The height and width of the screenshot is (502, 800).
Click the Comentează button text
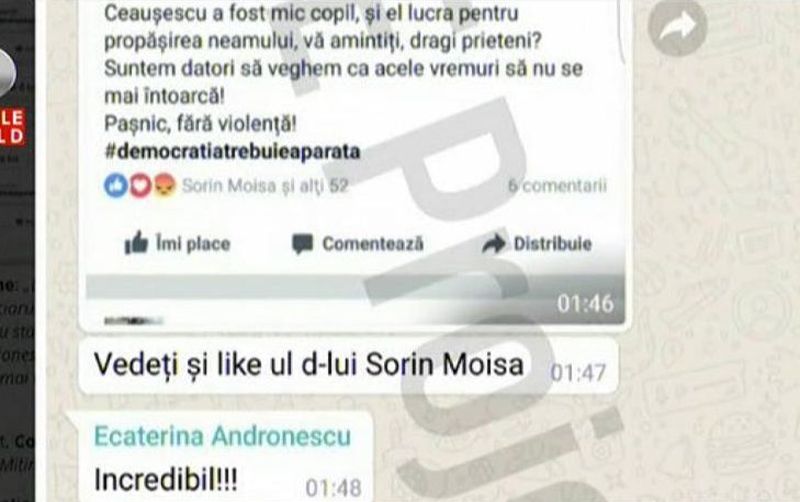(x=373, y=244)
